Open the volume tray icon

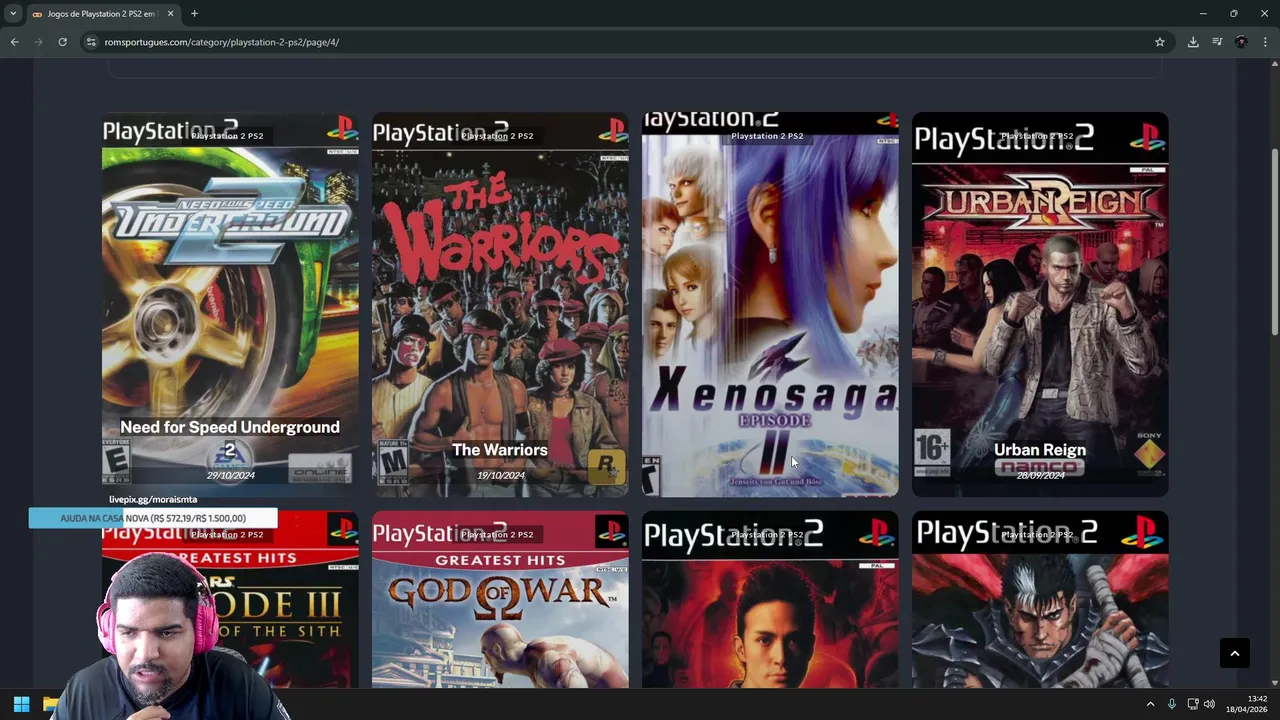point(1209,704)
